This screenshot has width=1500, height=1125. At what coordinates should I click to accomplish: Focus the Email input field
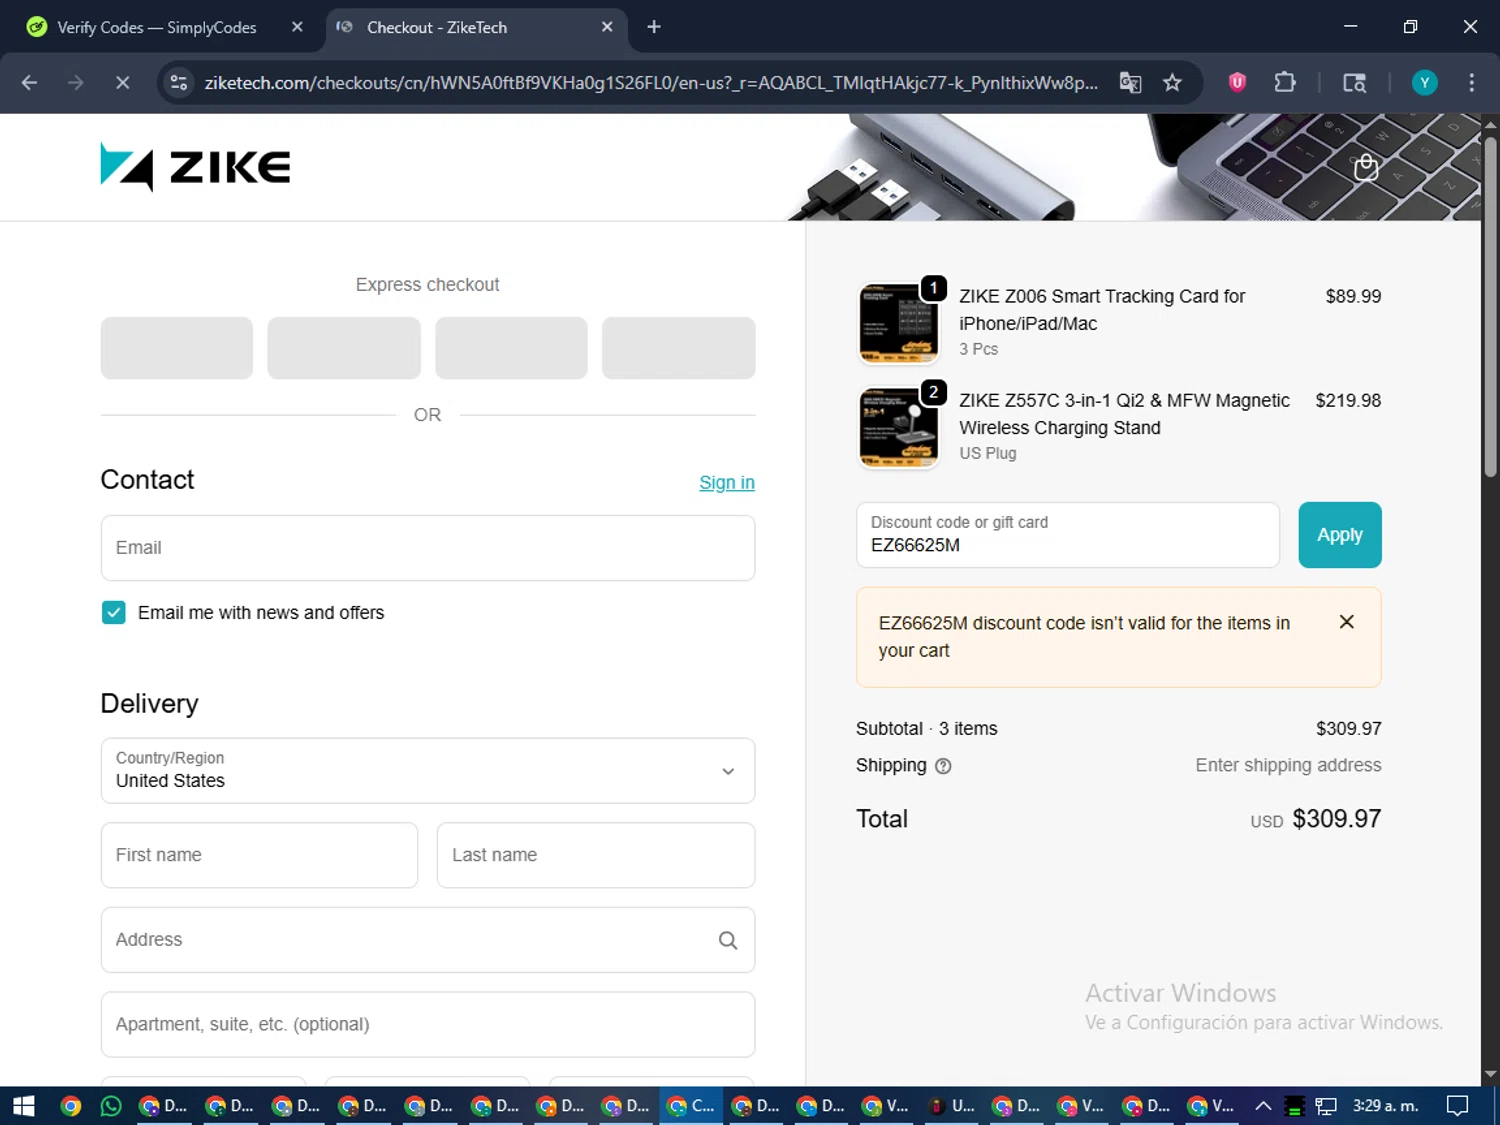[428, 548]
